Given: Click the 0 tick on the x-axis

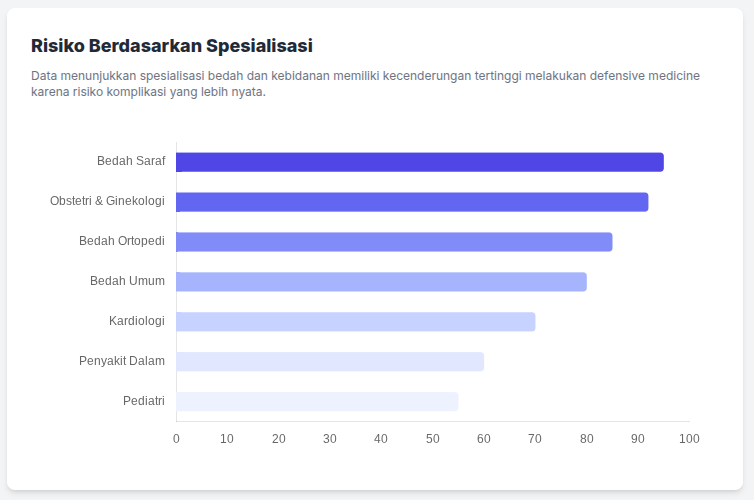Looking at the screenshot, I should click(177, 439).
